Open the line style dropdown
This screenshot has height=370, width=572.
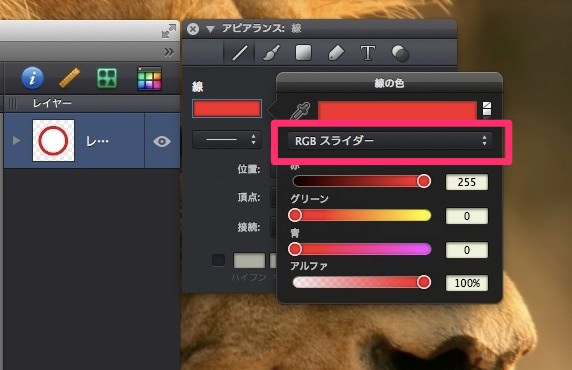(227, 139)
